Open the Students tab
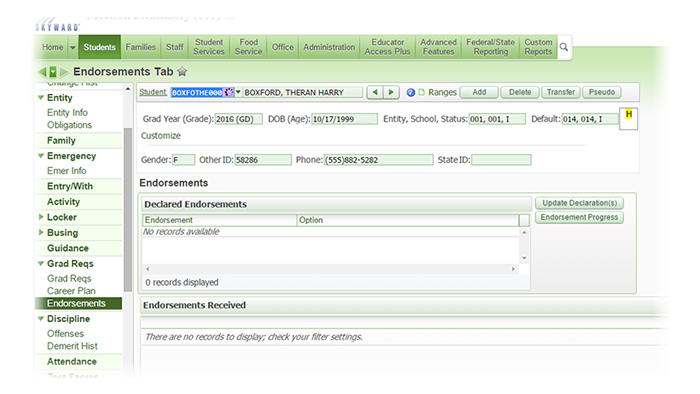 pyautogui.click(x=99, y=47)
